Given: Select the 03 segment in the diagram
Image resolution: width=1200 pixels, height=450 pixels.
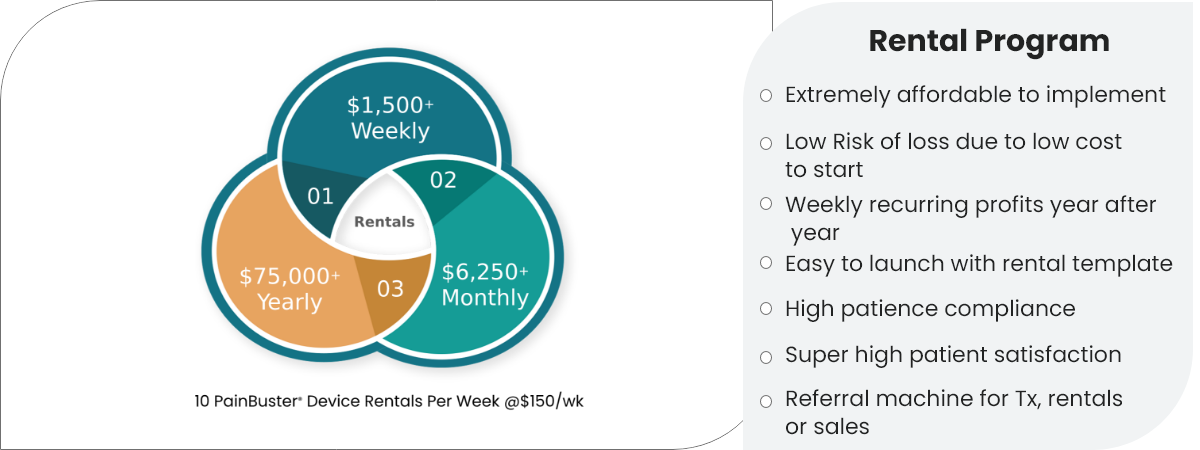Looking at the screenshot, I should click(390, 289).
